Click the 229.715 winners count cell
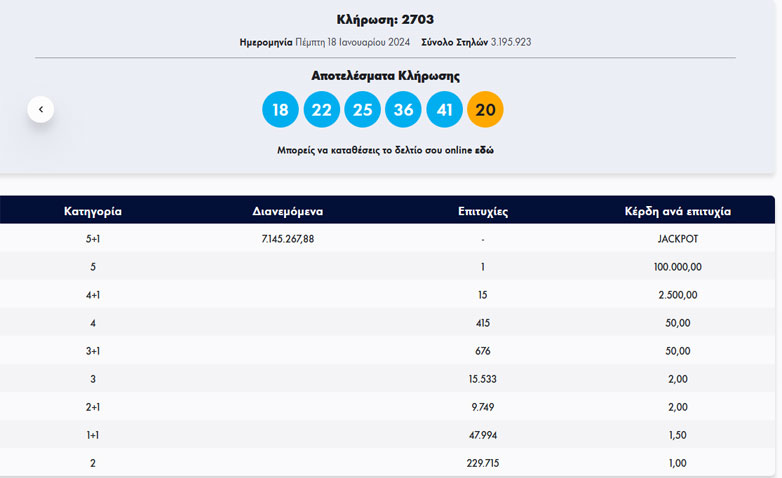The width and height of the screenshot is (782, 478). (482, 463)
